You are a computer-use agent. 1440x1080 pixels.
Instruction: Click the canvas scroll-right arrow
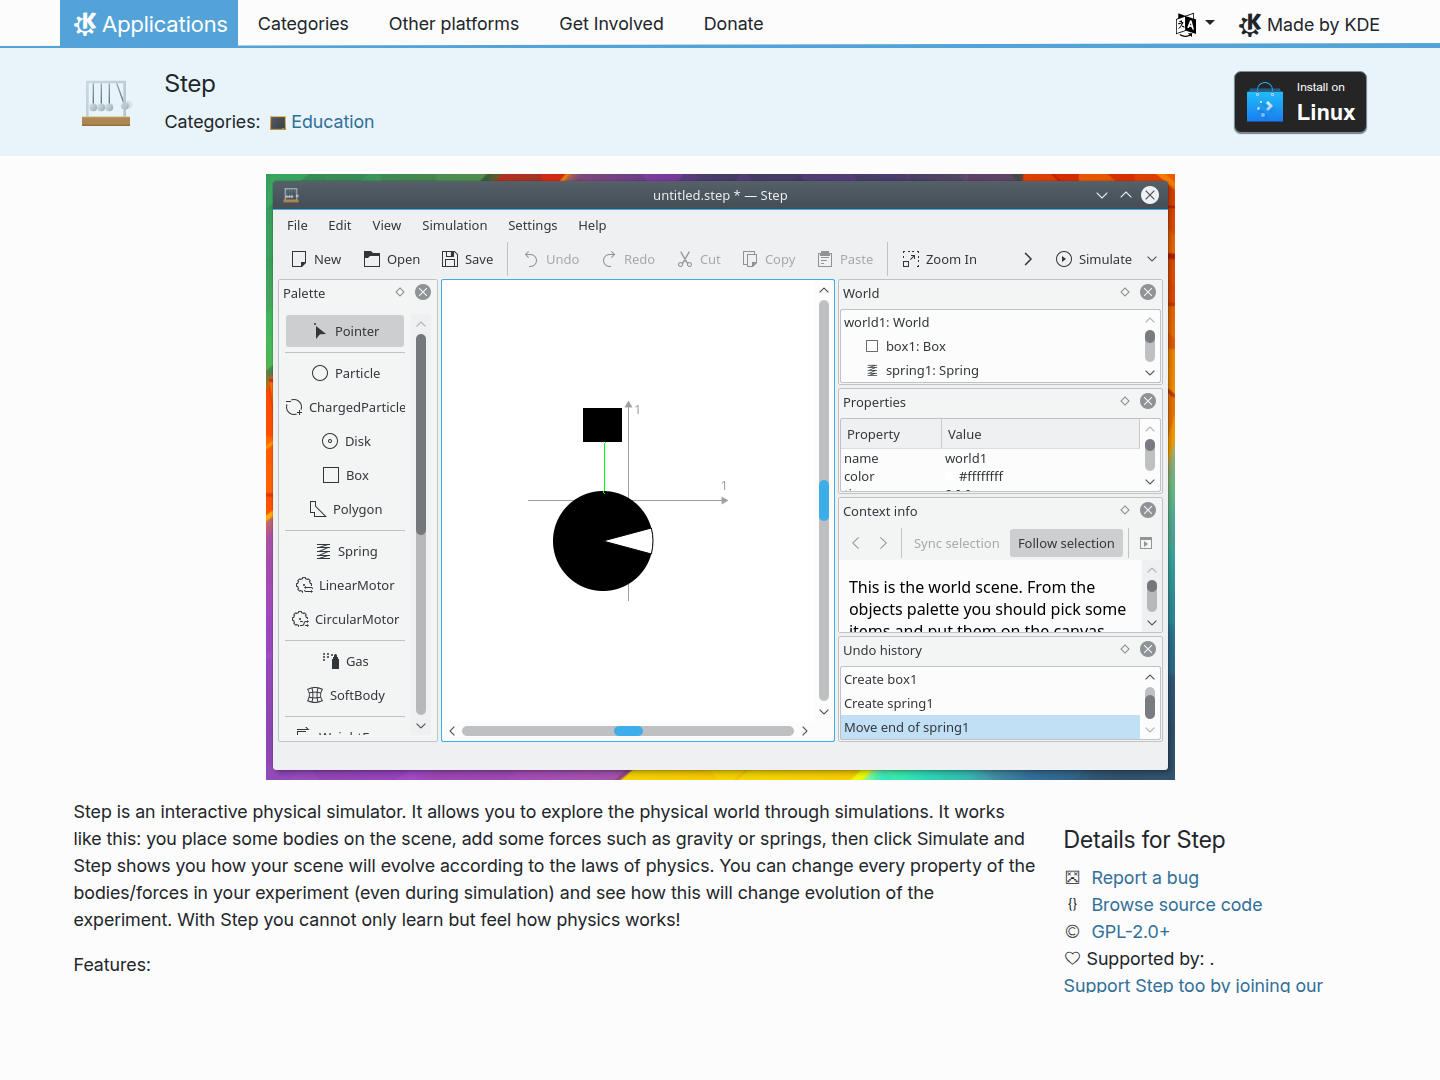coord(805,731)
